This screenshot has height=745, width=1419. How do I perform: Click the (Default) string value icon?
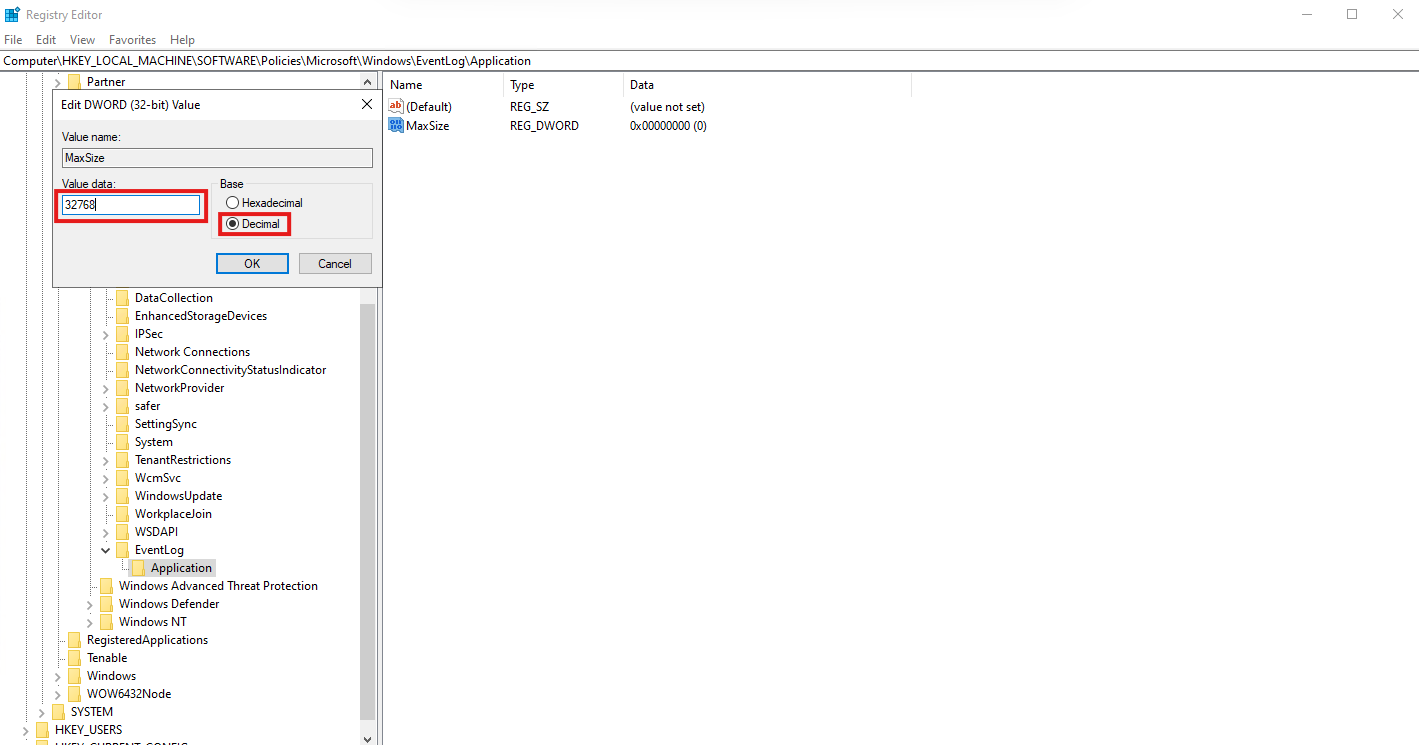(x=396, y=106)
